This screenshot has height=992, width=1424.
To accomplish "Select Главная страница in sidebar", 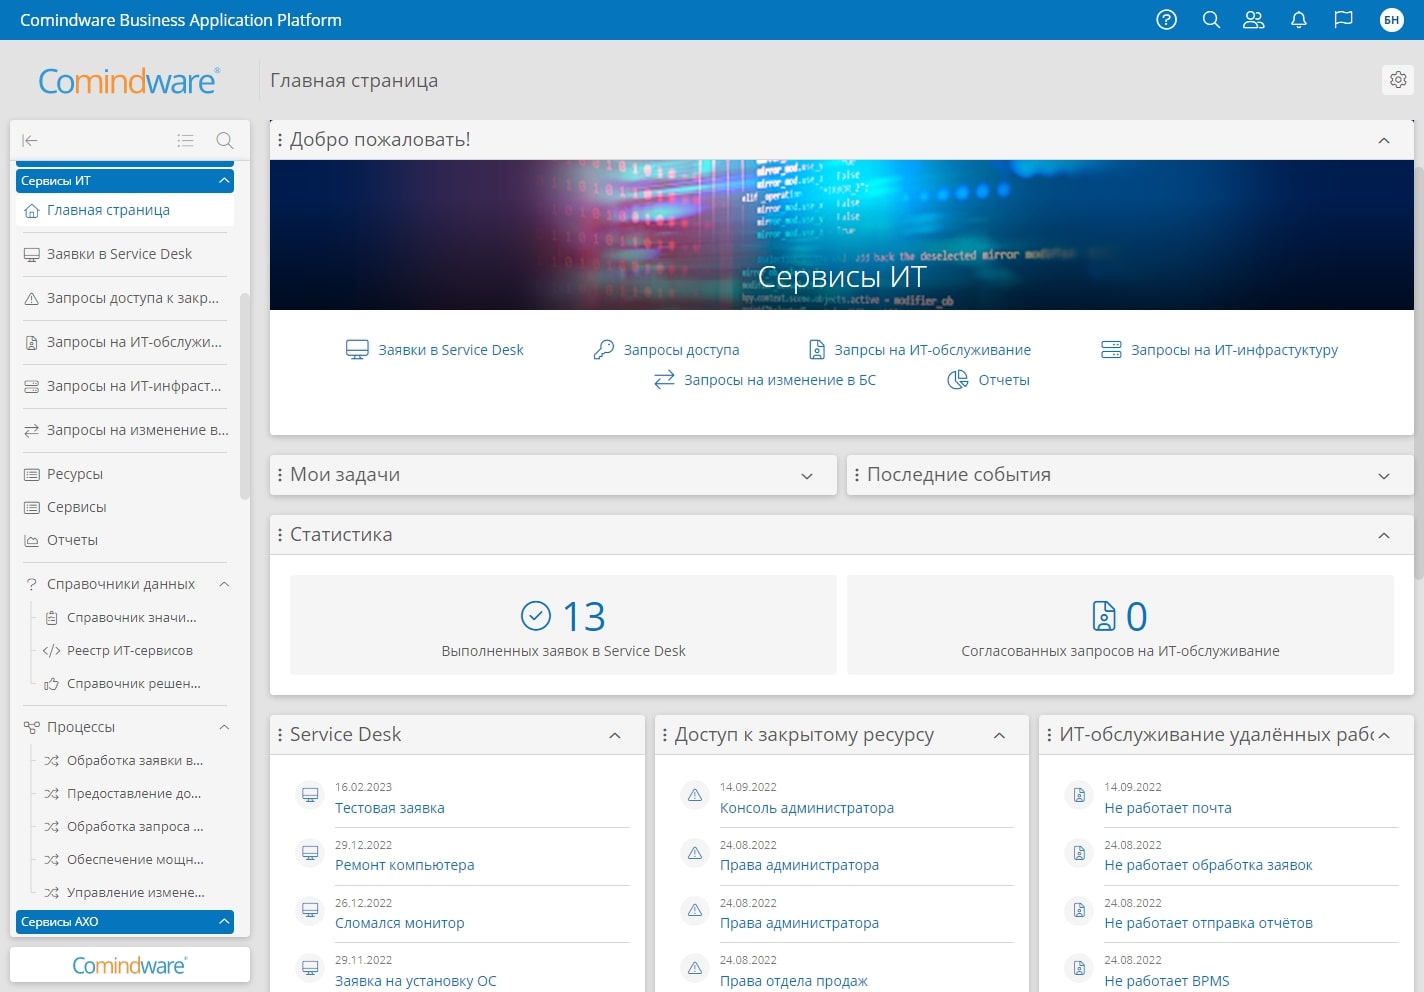I will [125, 210].
